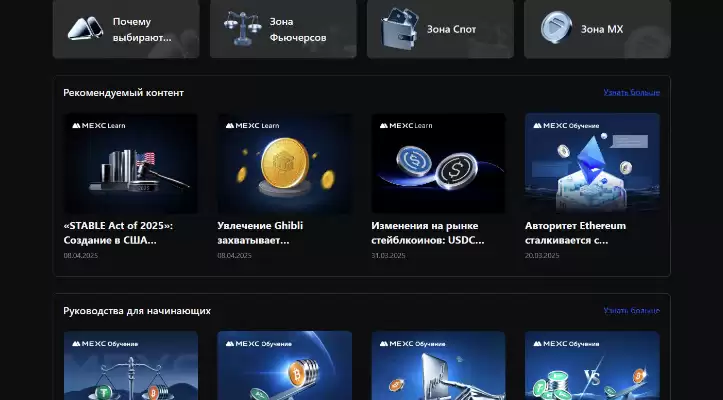
Task: Open the Ethereum crystal article thumbnail
Action: [592, 163]
